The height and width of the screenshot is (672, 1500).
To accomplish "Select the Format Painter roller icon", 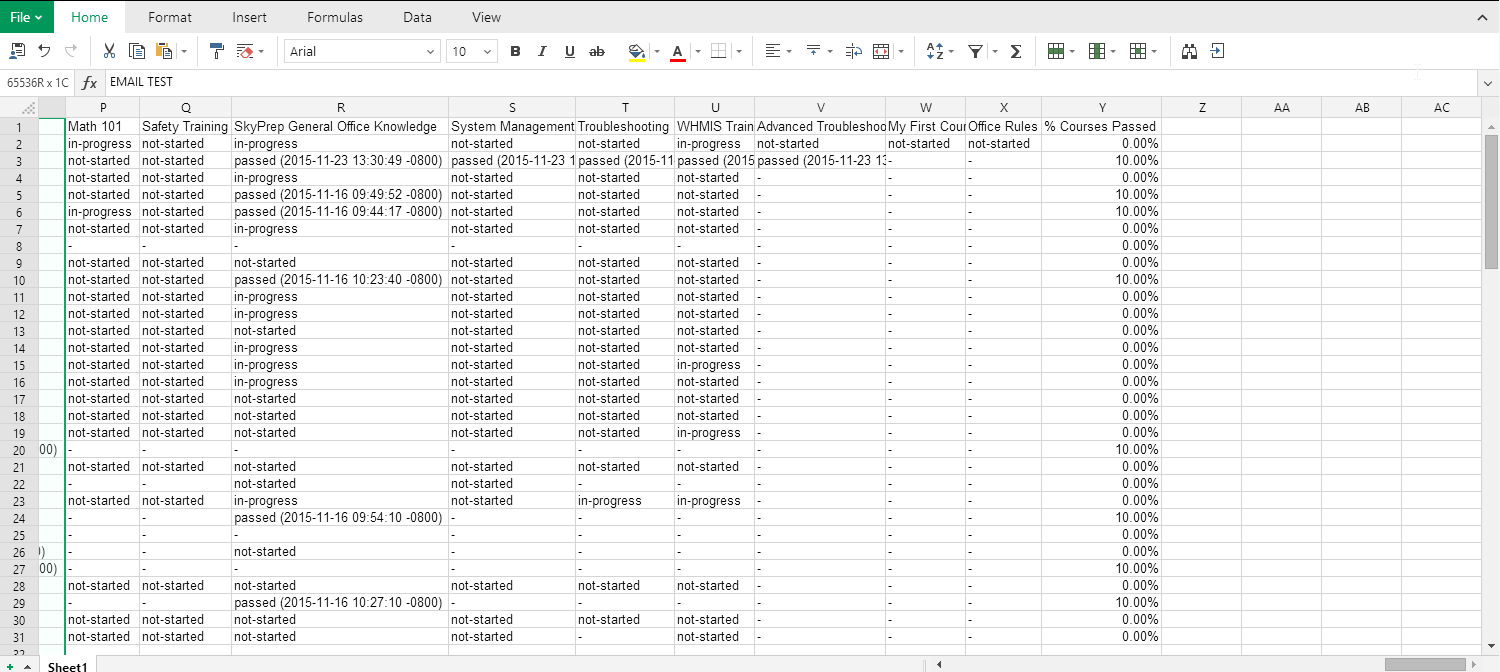I will [x=217, y=51].
